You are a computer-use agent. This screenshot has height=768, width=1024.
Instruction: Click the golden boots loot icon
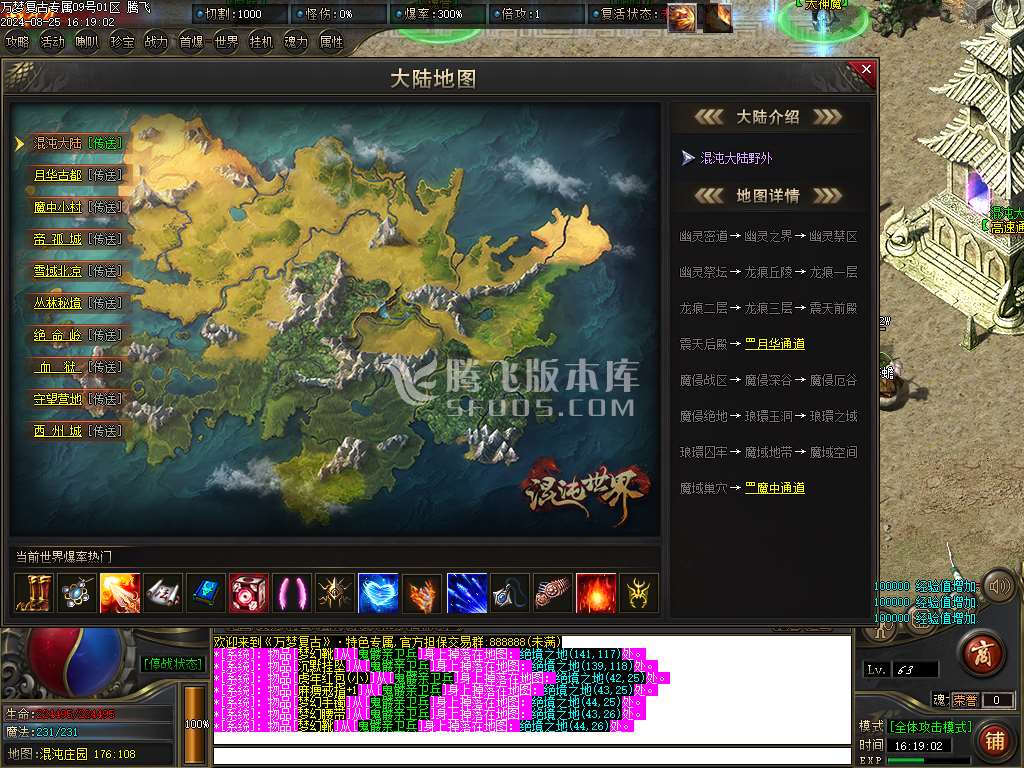pos(34,593)
